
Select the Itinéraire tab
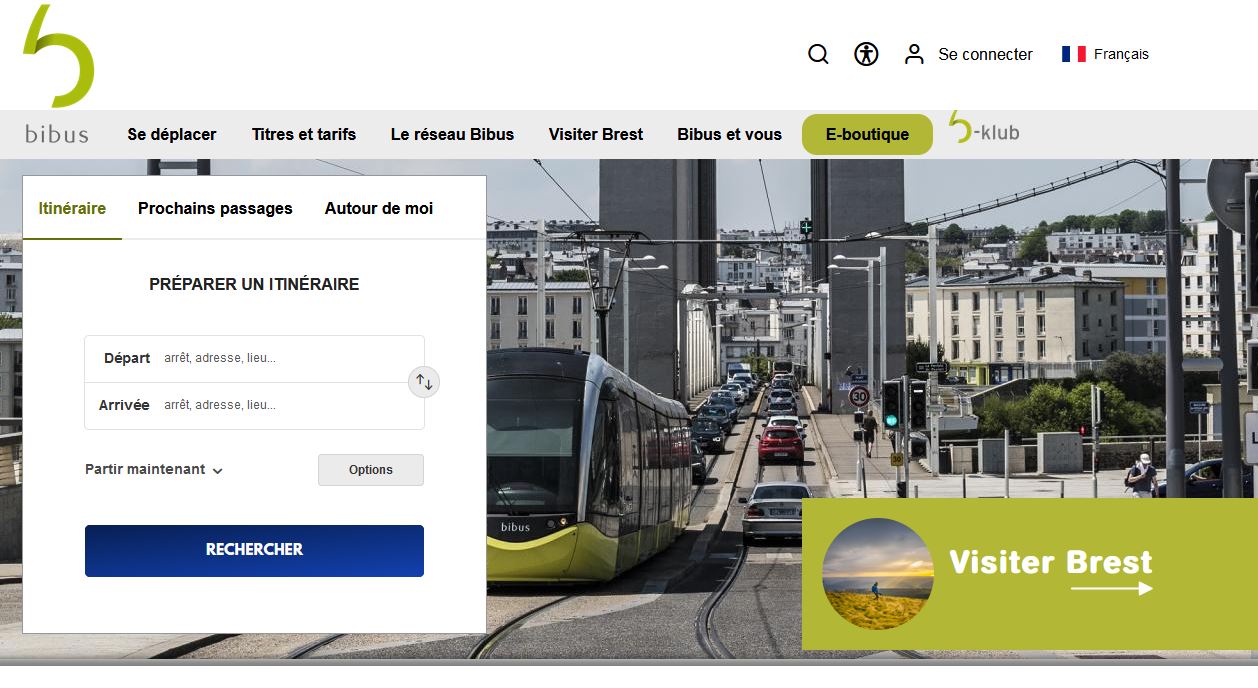pyautogui.click(x=72, y=209)
